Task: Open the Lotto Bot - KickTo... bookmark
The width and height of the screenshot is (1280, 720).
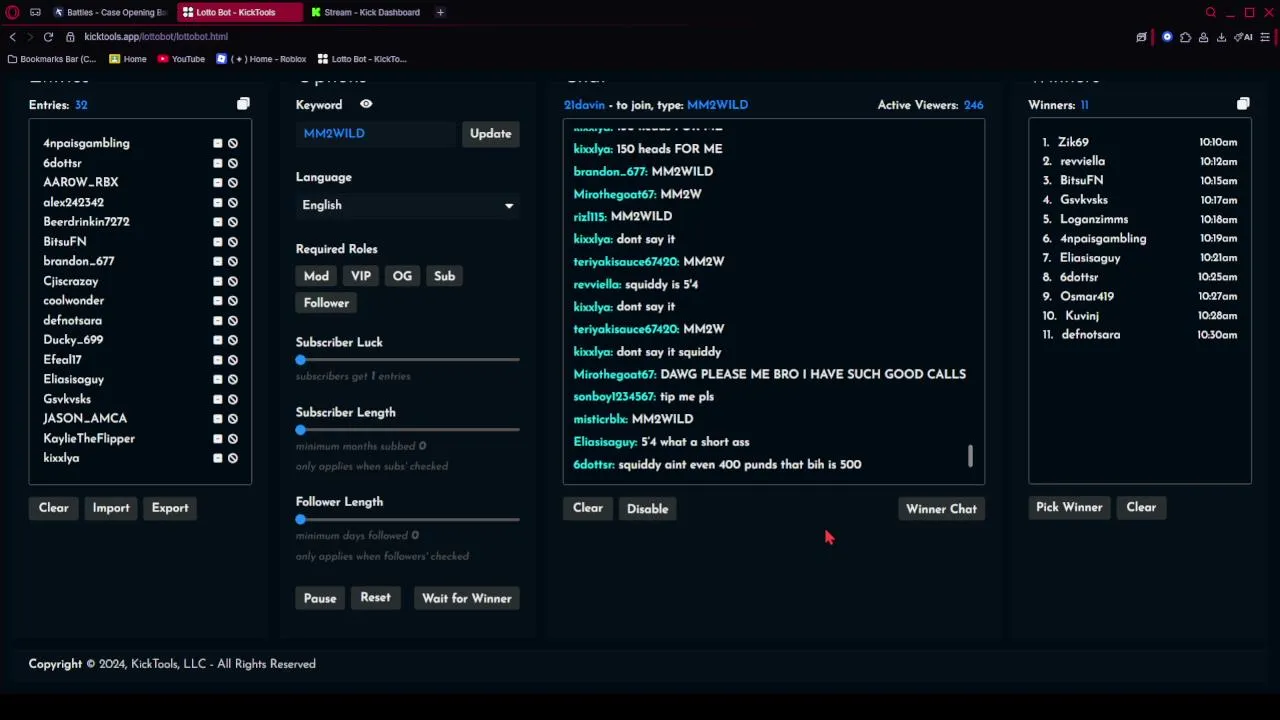Action: tap(362, 59)
